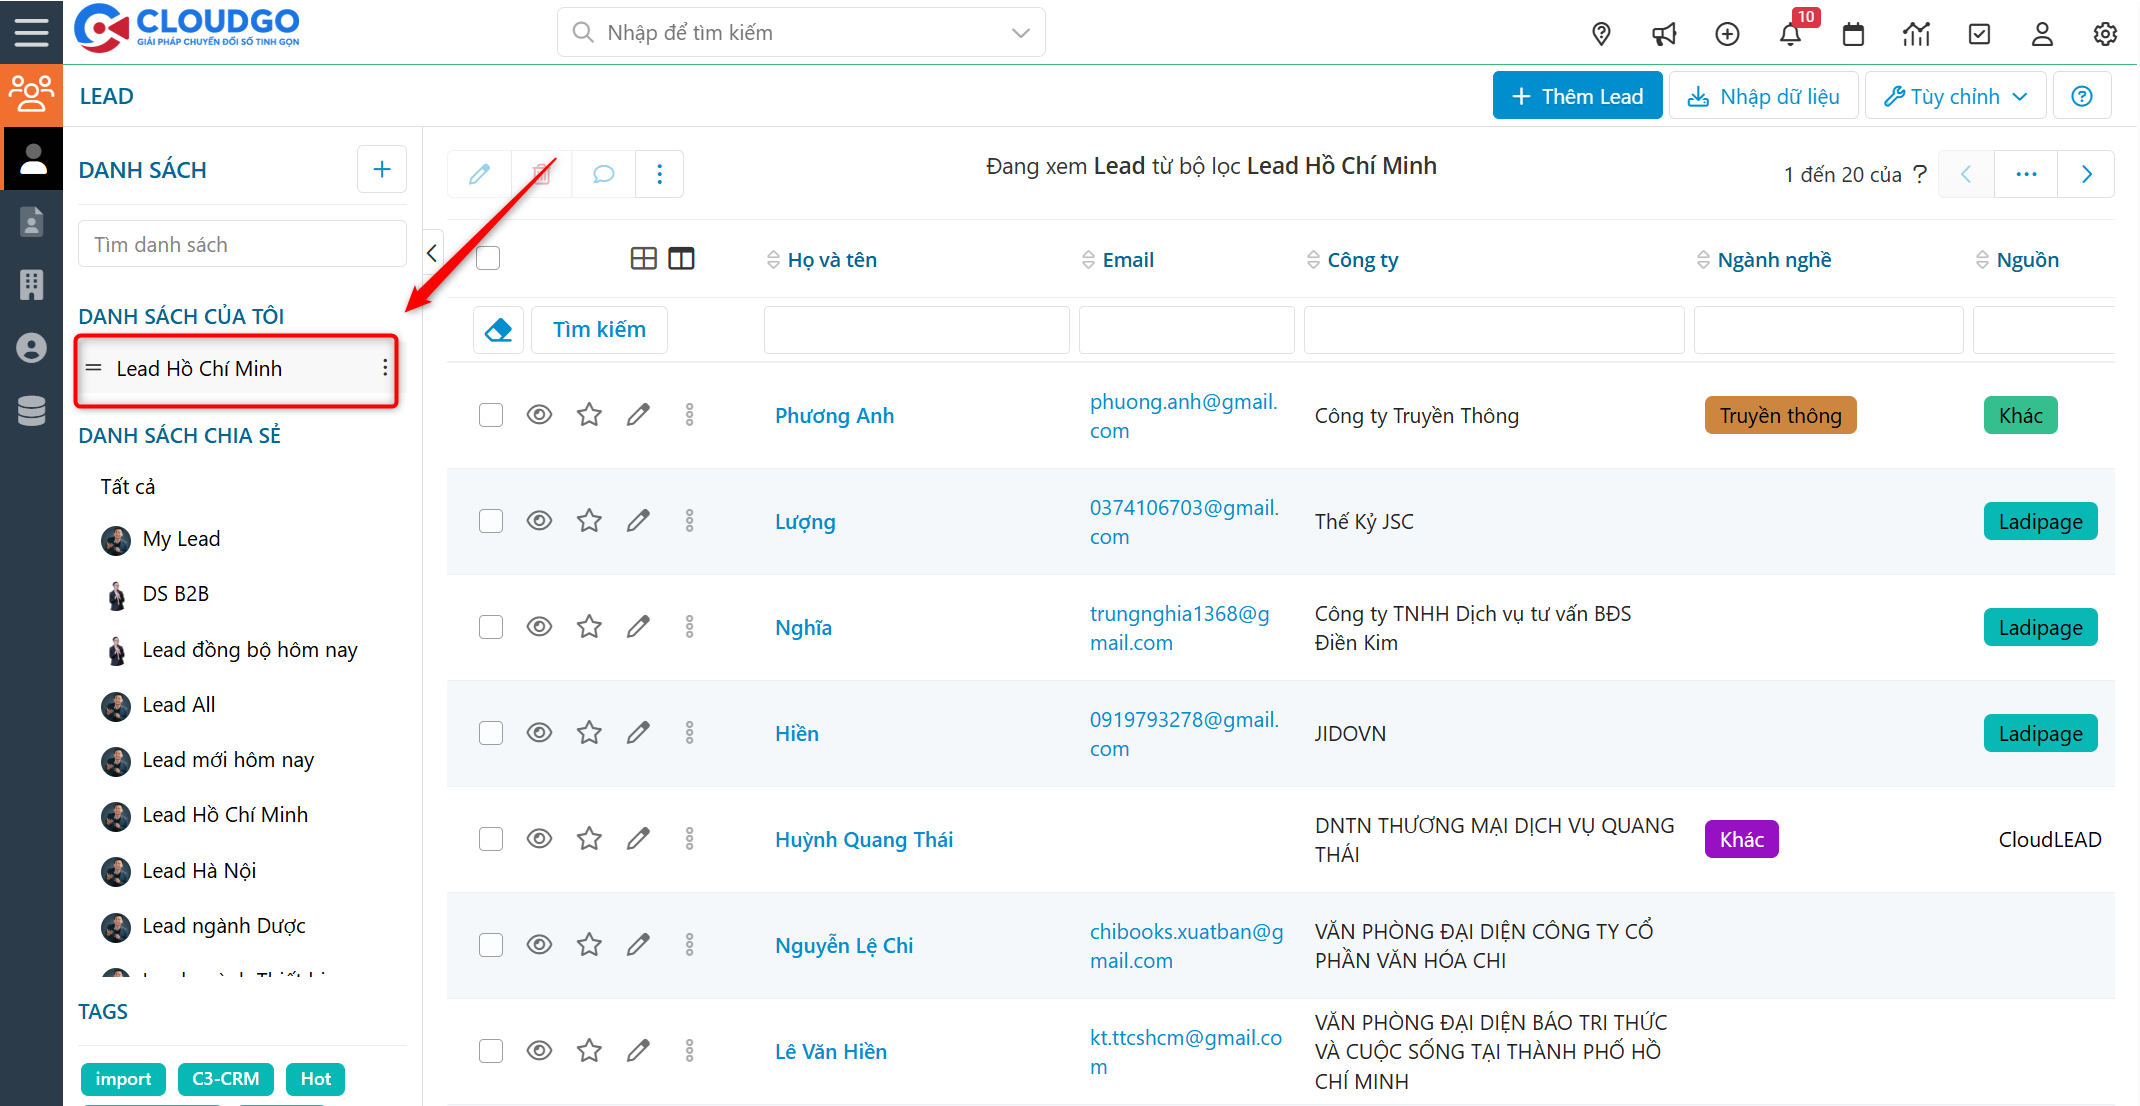Click the megaphone announcements icon
The image size is (2140, 1106).
click(1664, 34)
